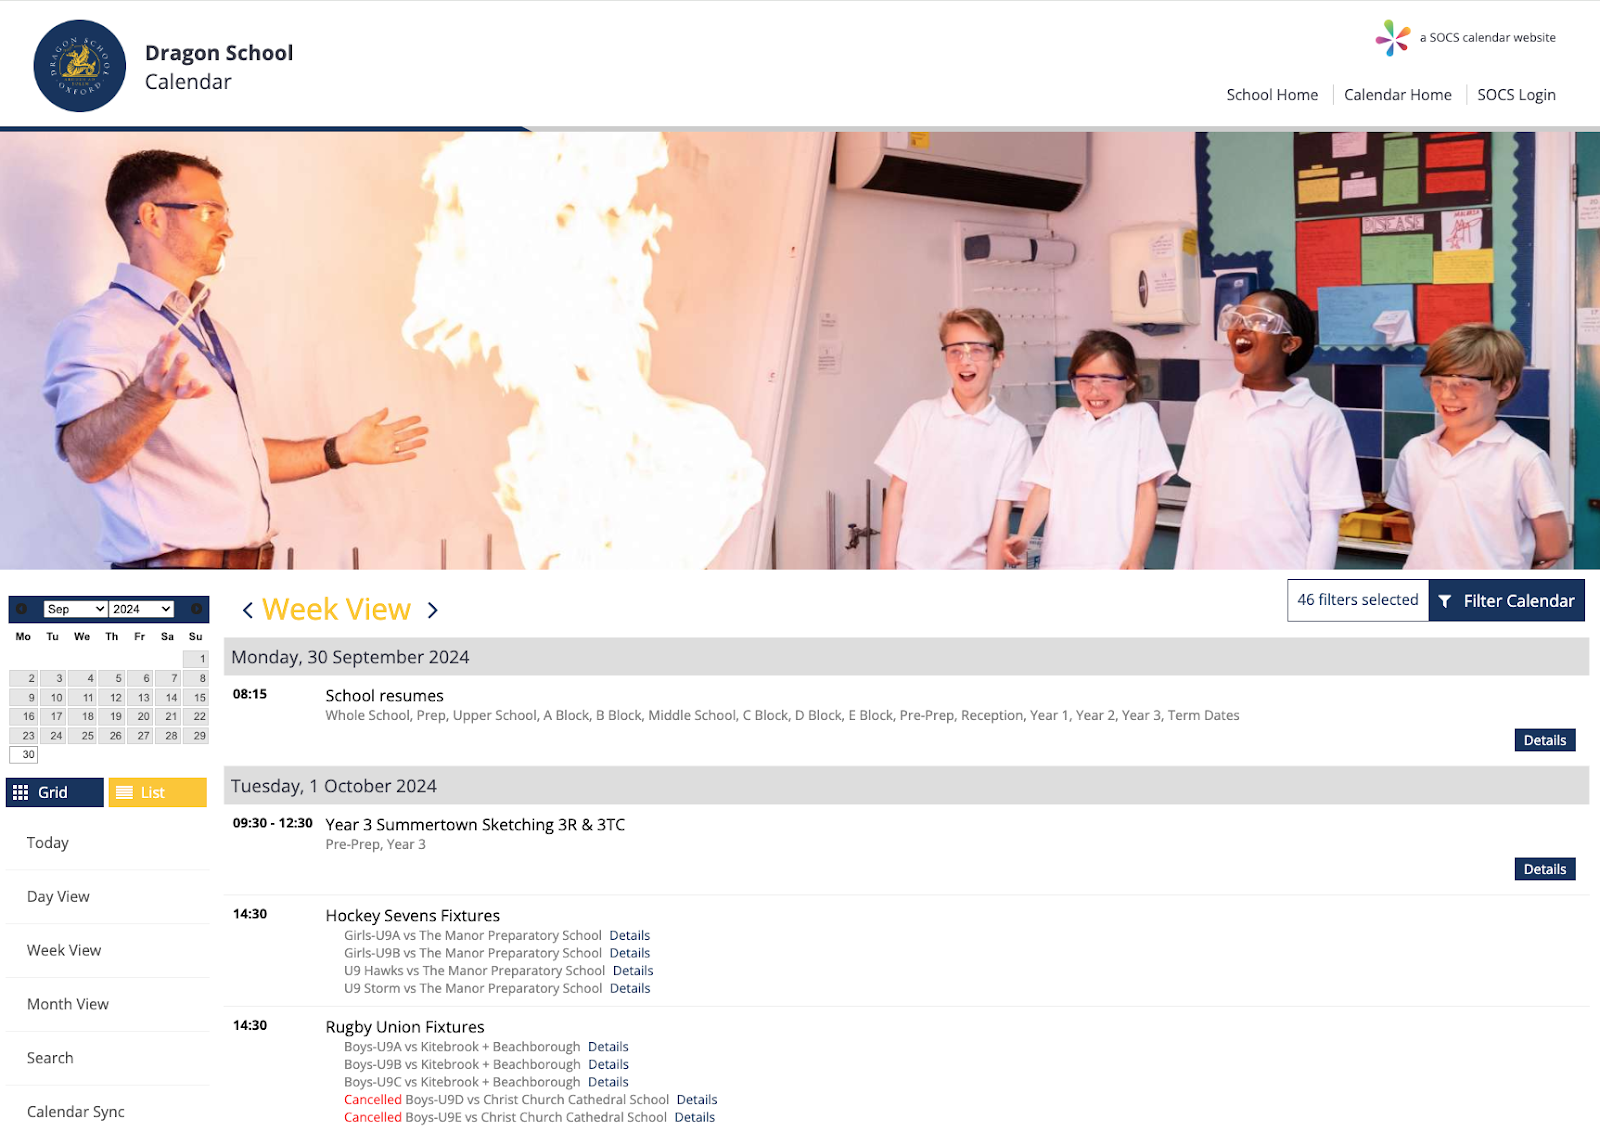This screenshot has height=1132, width=1600.
Task: Open Details for Girls-U9A hockey fixture
Action: [x=629, y=936]
